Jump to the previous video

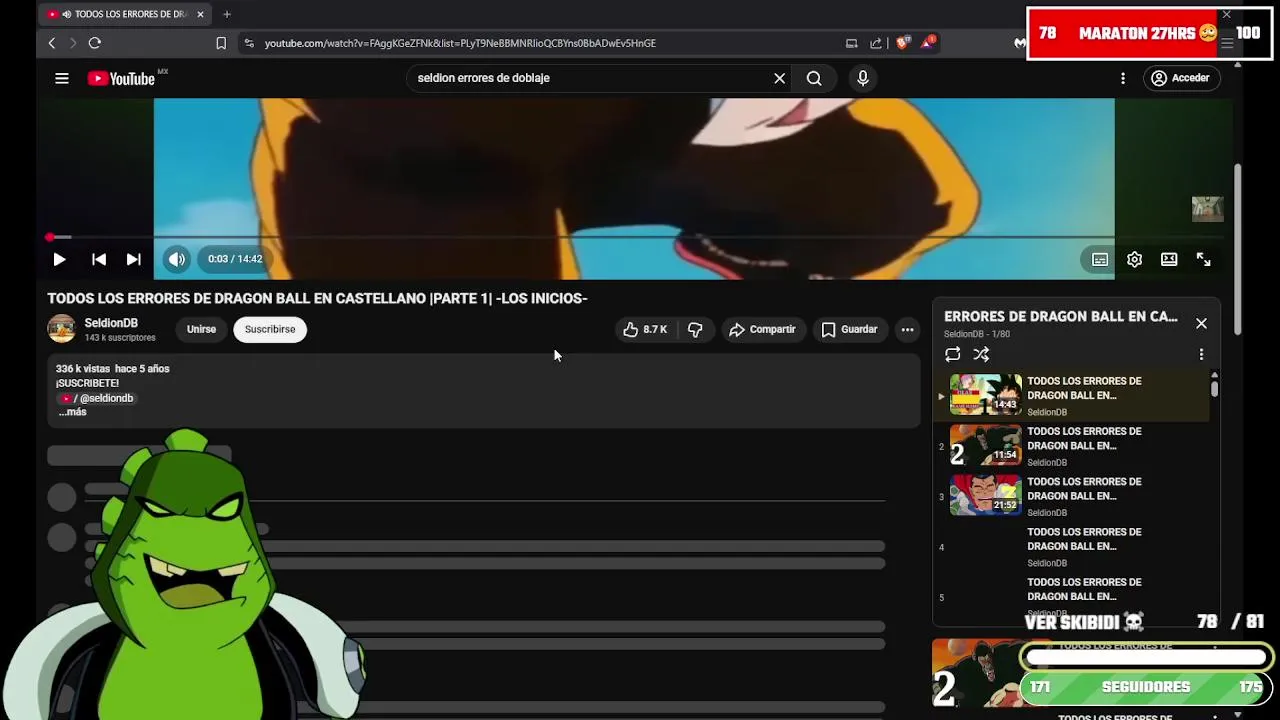point(99,259)
